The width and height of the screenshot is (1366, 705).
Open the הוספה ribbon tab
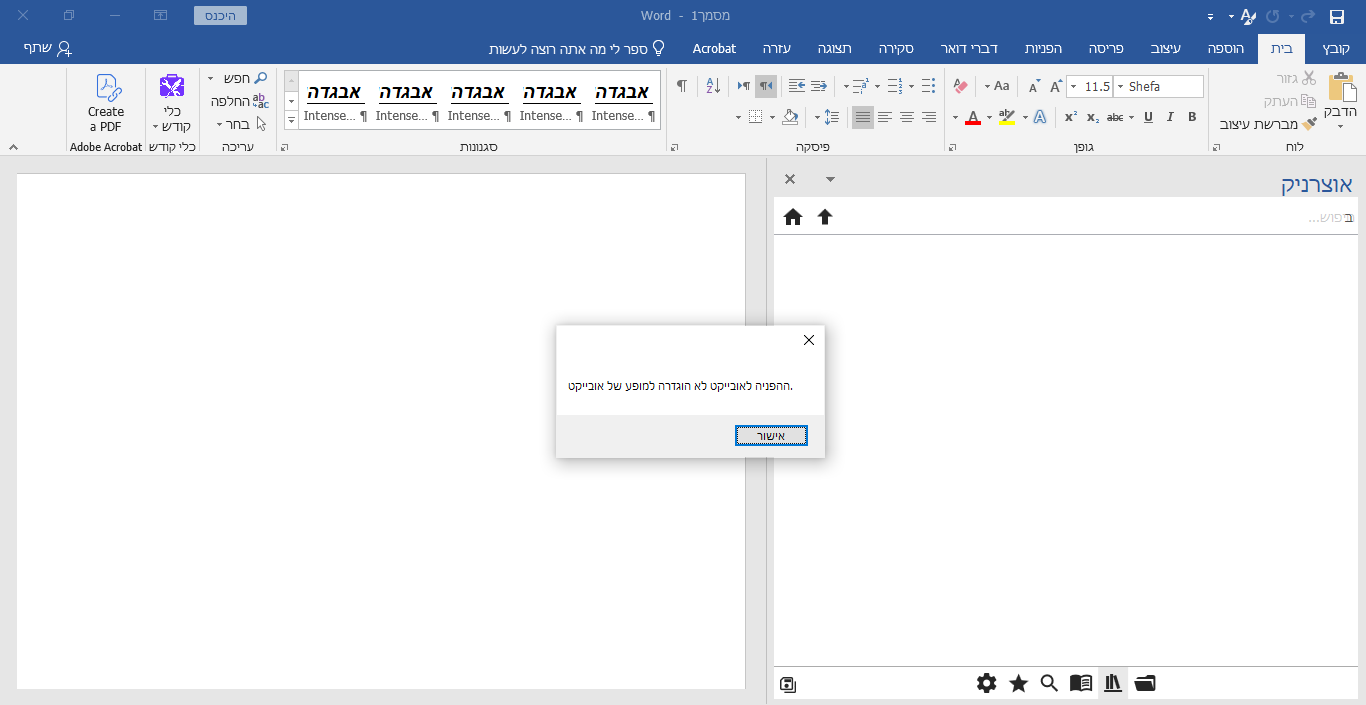(x=1225, y=48)
